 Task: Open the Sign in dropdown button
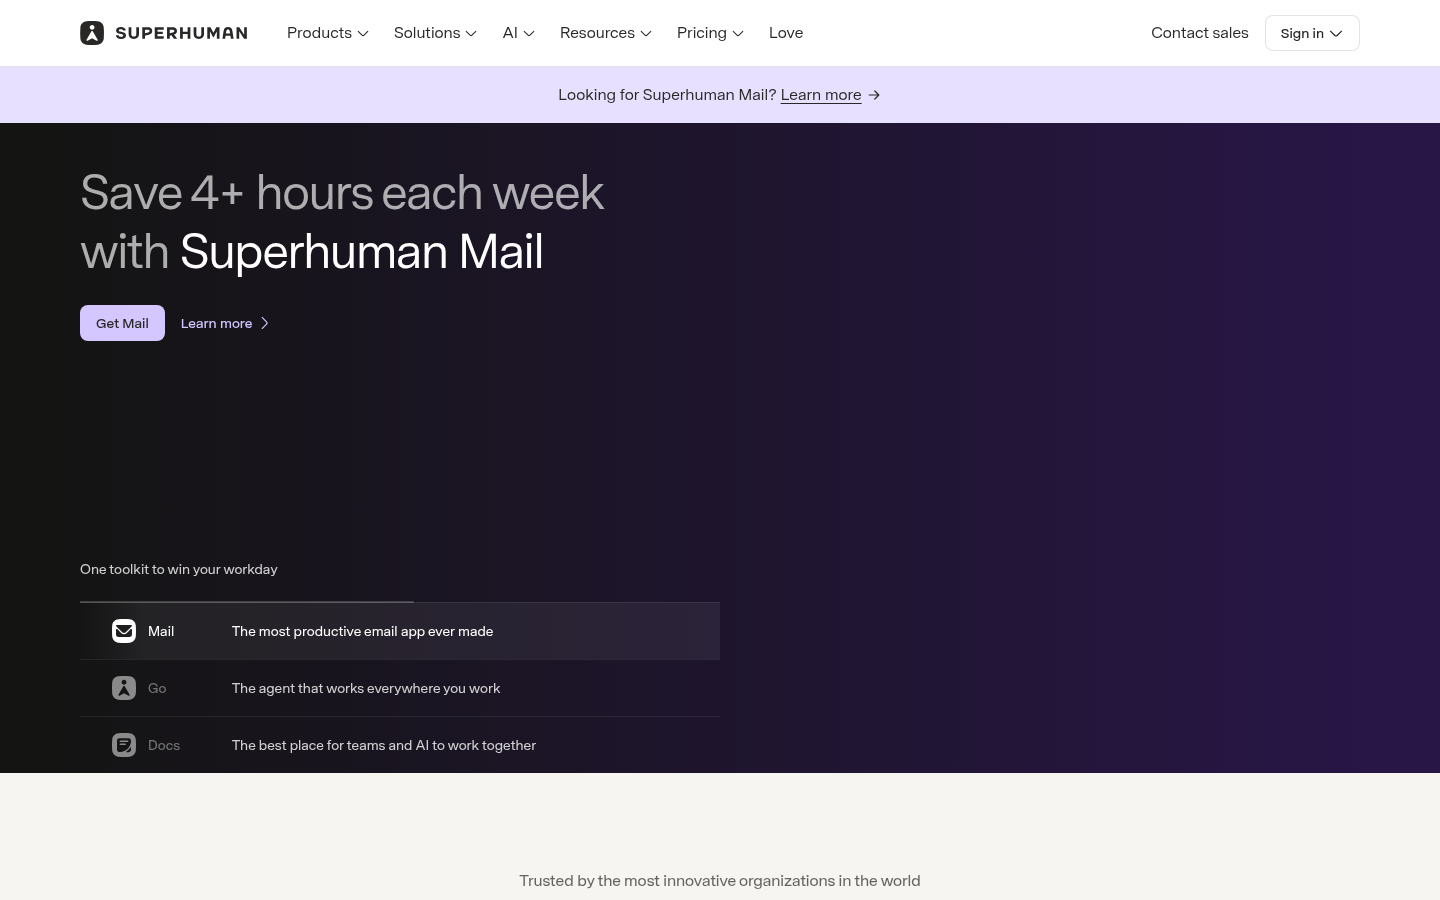1312,33
